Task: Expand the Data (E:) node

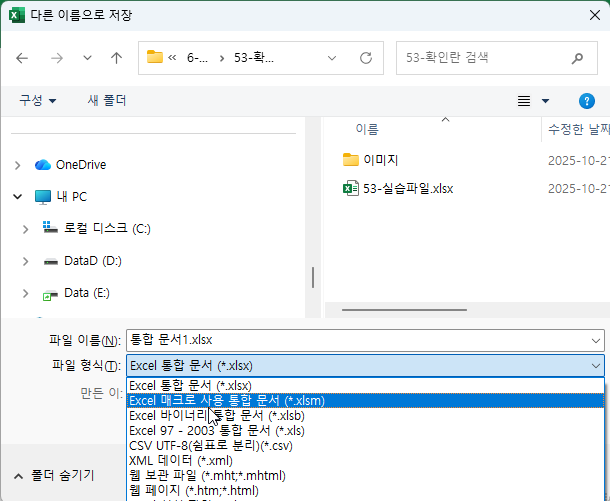Action: [x=25, y=293]
